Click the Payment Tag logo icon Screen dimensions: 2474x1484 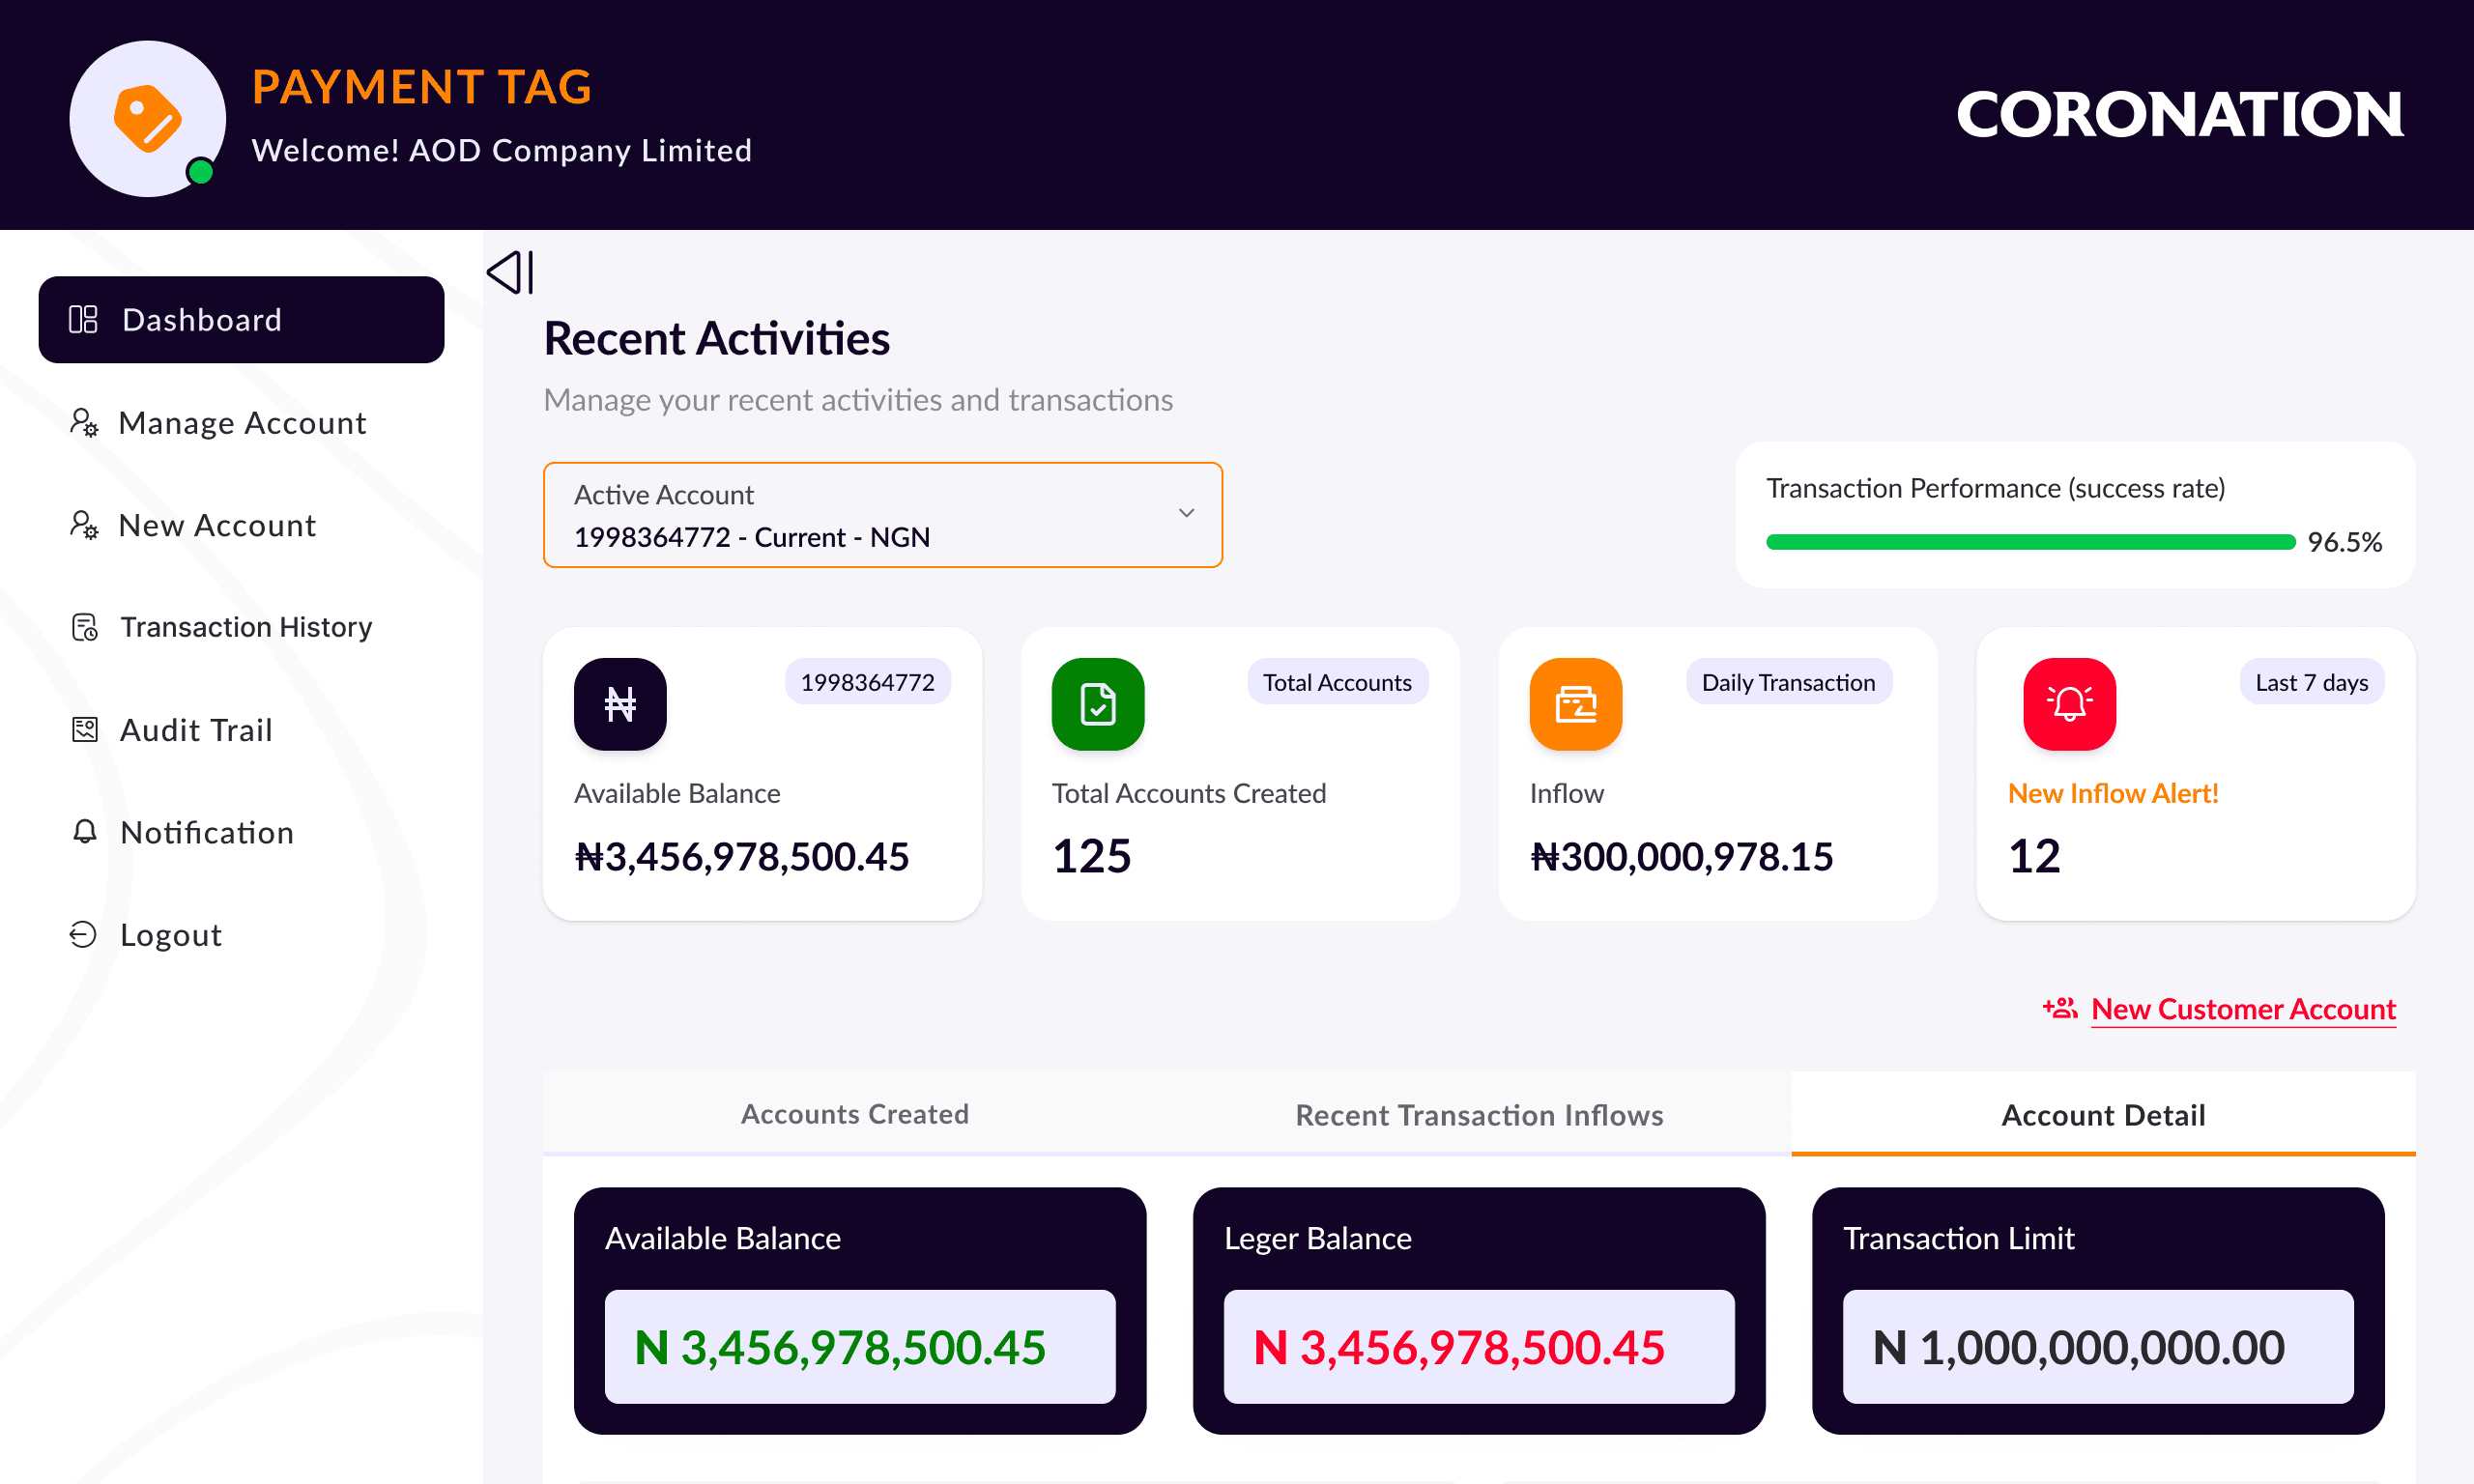click(x=147, y=118)
